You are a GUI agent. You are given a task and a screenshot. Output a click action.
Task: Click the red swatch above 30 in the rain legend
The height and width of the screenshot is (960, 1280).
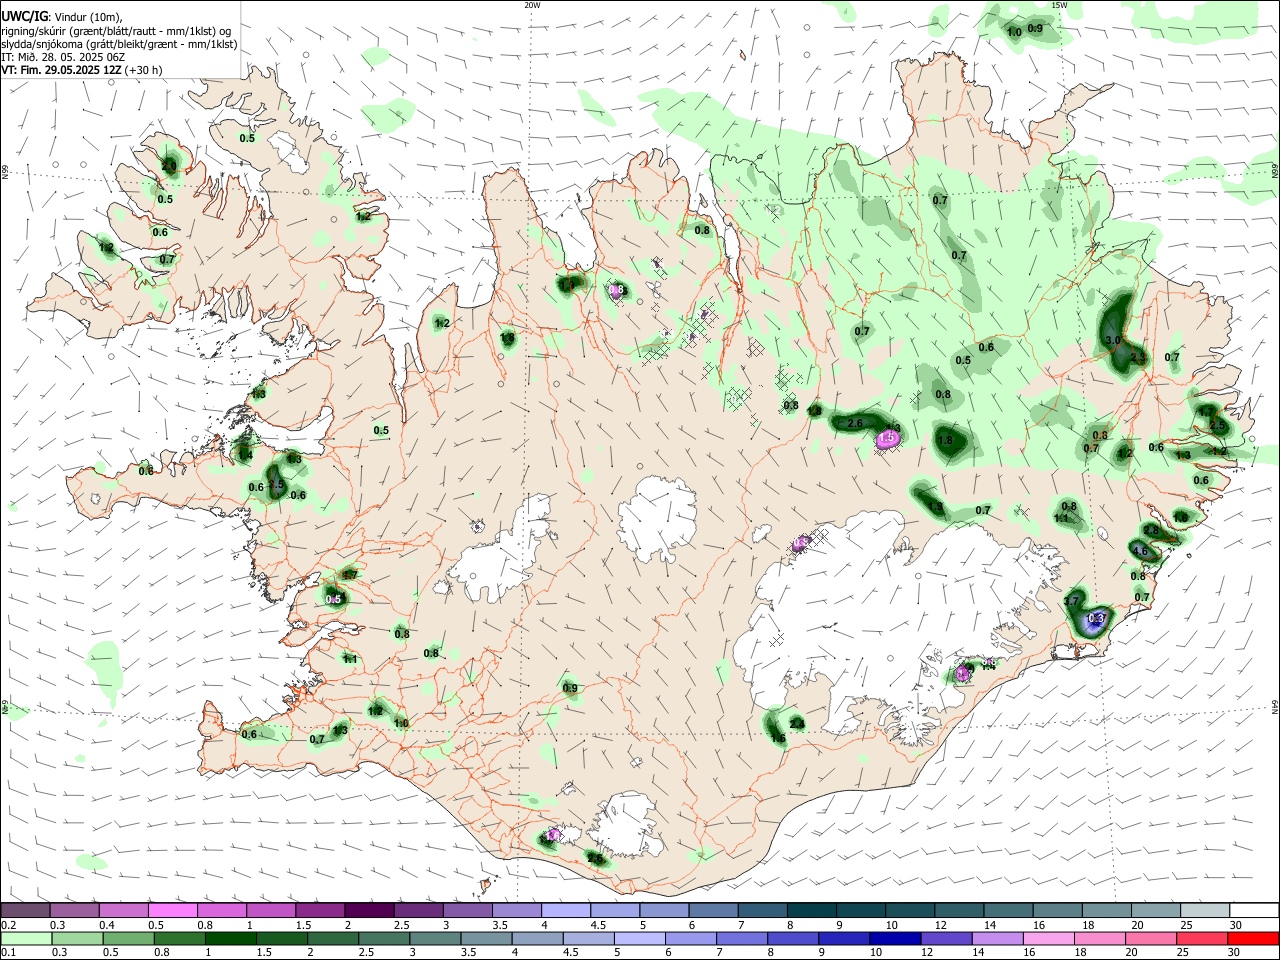coord(1254,938)
